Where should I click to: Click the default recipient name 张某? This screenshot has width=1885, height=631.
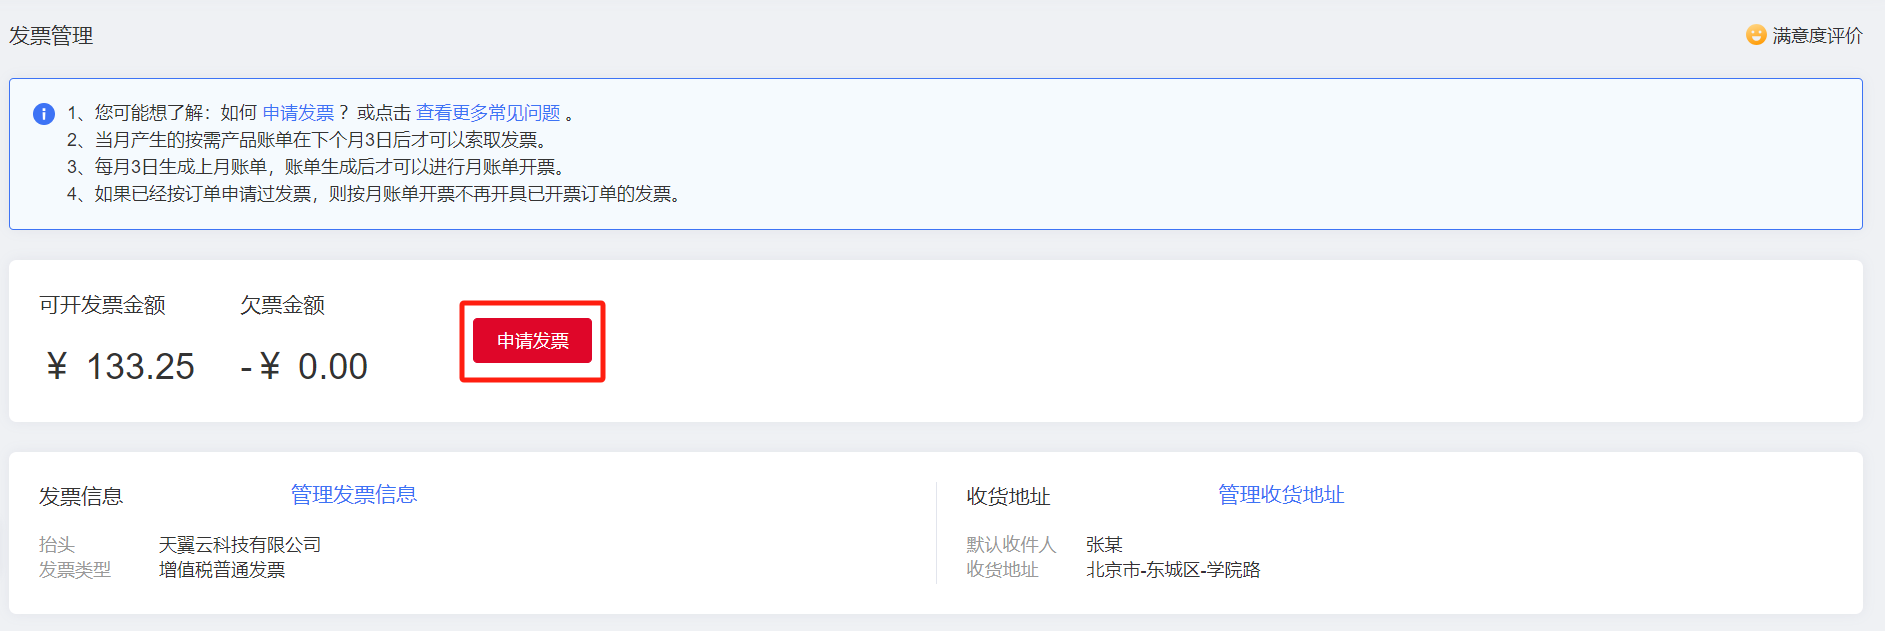[x=1104, y=545]
